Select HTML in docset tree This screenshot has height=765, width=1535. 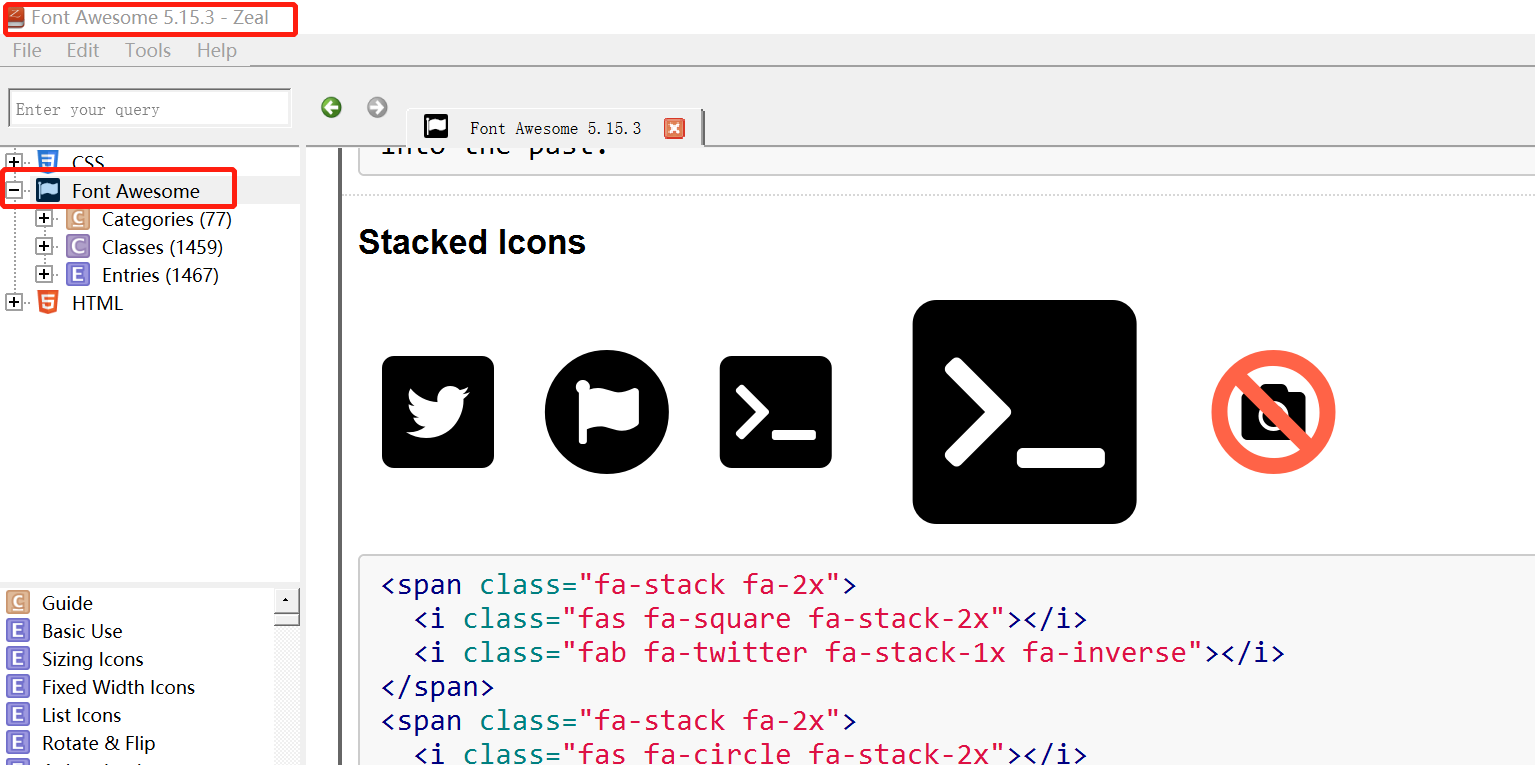pos(97,302)
